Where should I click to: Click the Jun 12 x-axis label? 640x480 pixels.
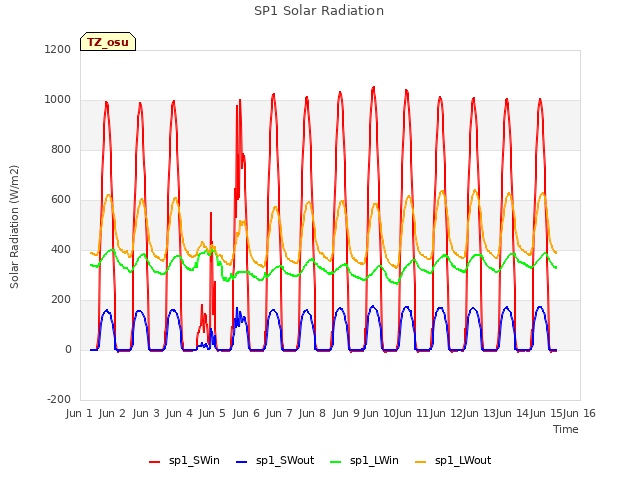click(446, 413)
